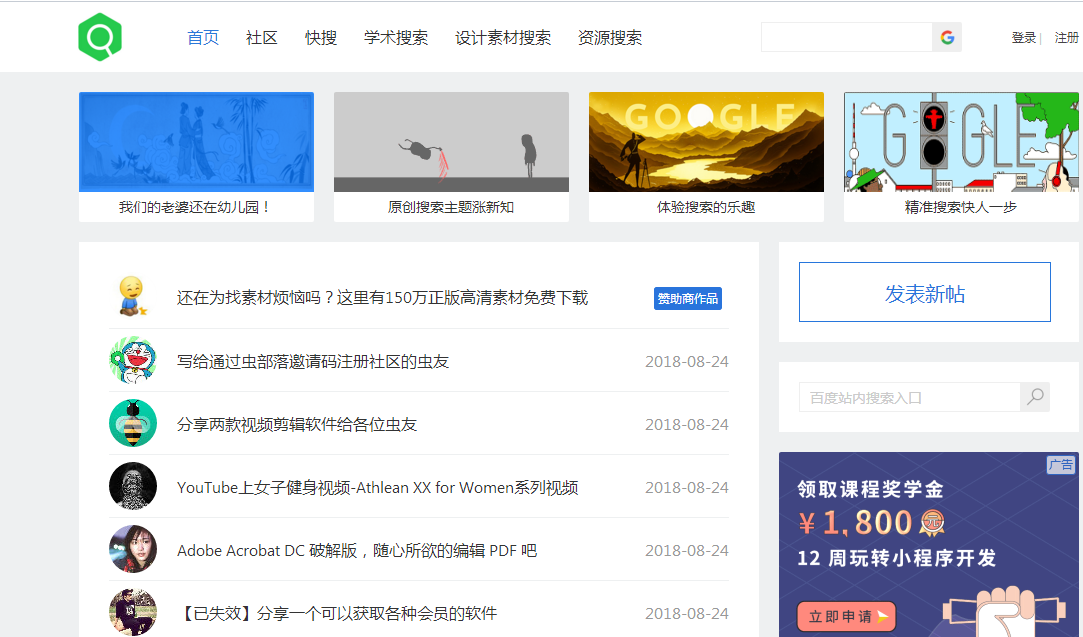The width and height of the screenshot is (1083, 637).
Task: Open post 写给通过虫部落邀请码注册社区的虫友
Action: (313, 361)
